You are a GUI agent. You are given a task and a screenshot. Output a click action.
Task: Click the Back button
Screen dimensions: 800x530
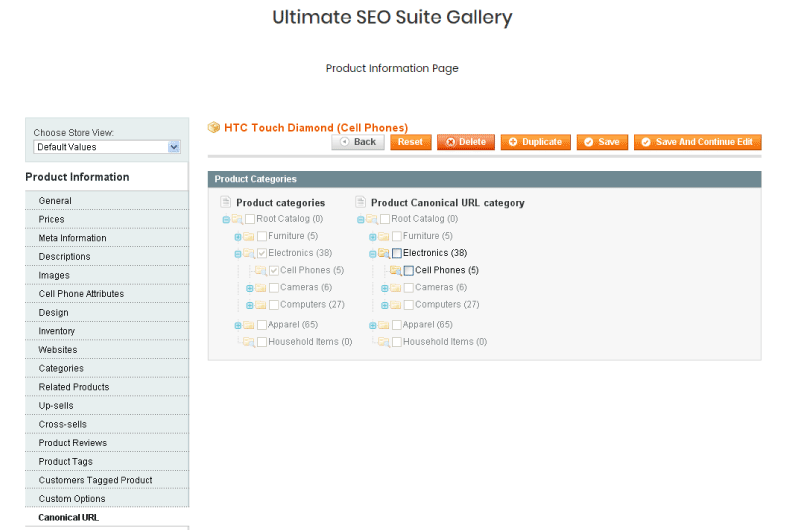[358, 142]
